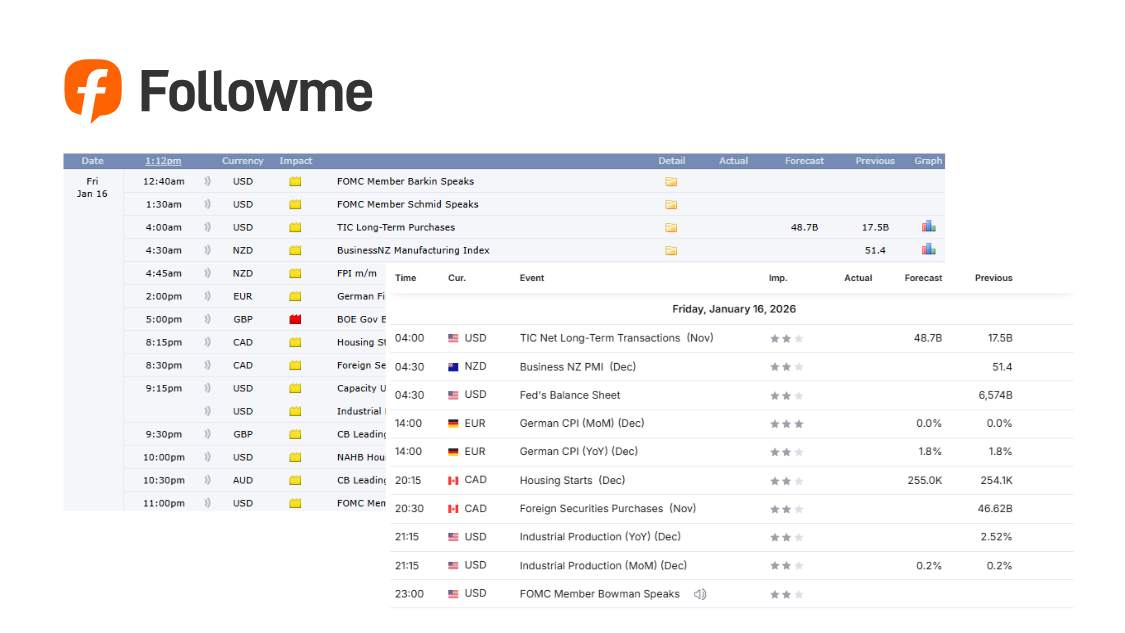Click US flag on FOMC Member Bowman Speaks row
The width and height of the screenshot is (1125, 633).
coord(453,594)
